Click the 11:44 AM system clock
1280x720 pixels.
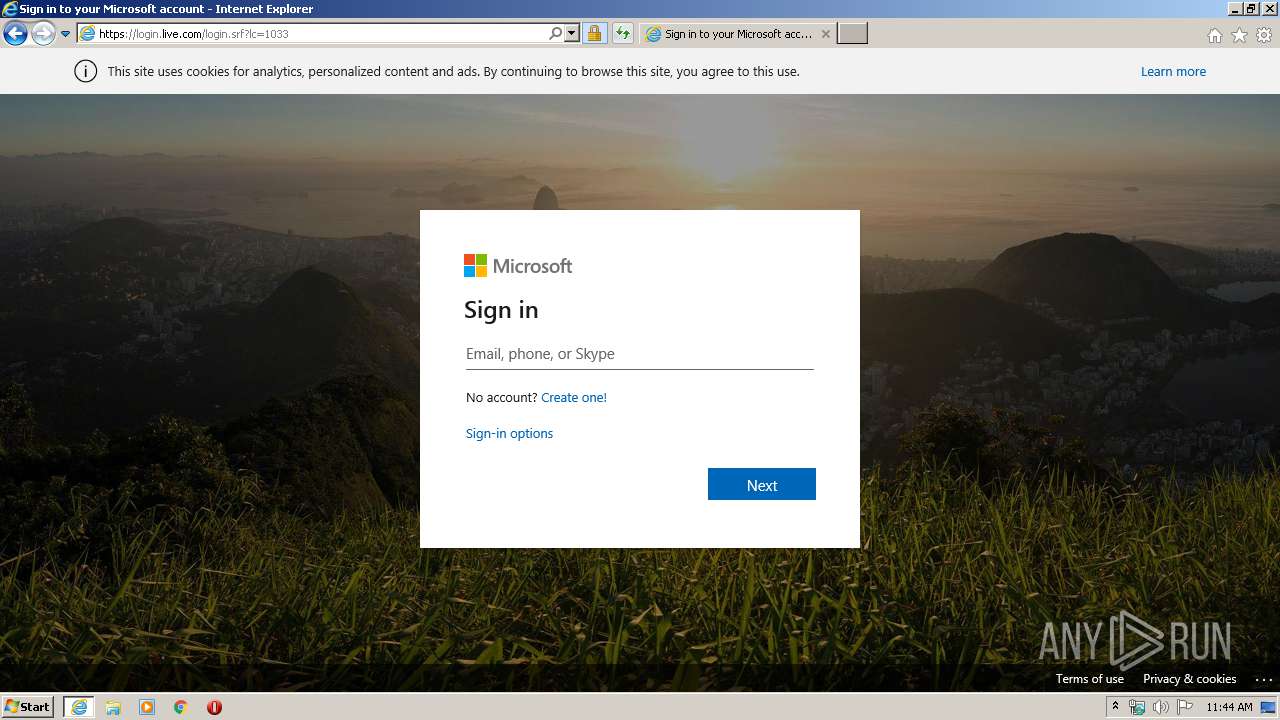[x=1229, y=707]
